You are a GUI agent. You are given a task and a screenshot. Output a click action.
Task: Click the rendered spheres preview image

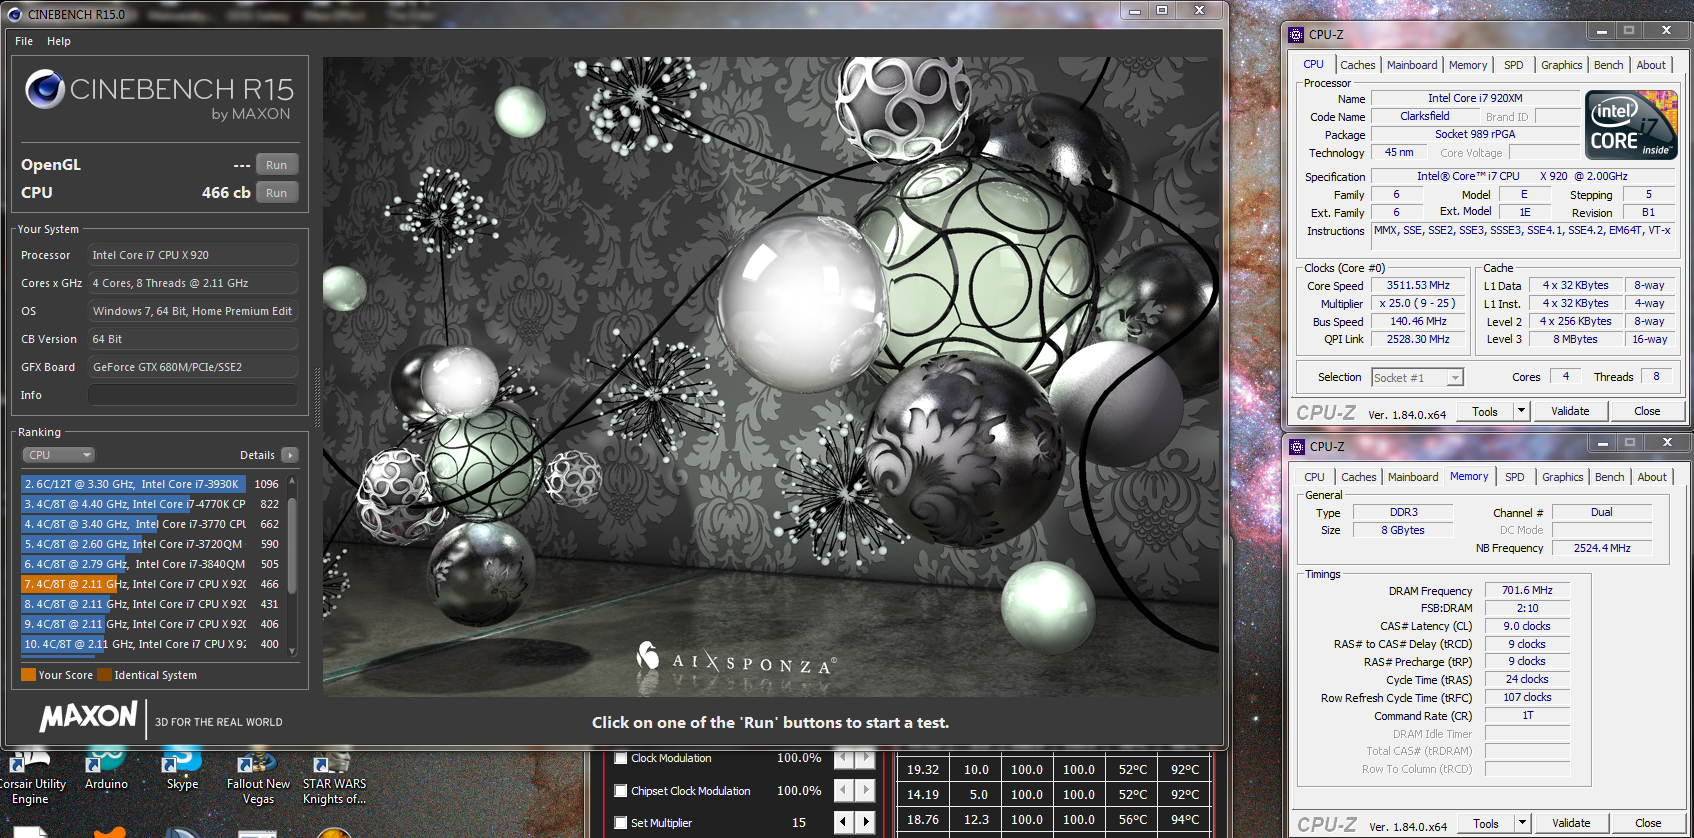point(771,376)
